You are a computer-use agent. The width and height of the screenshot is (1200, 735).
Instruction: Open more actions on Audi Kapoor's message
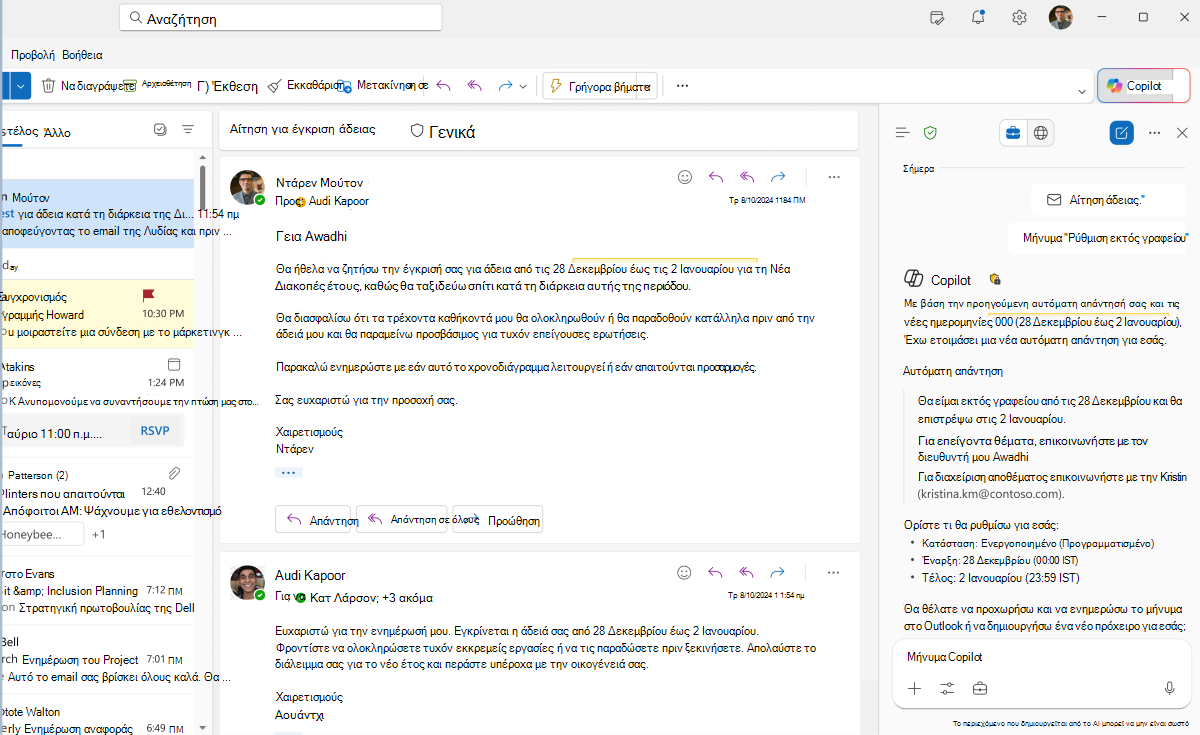[x=834, y=573]
